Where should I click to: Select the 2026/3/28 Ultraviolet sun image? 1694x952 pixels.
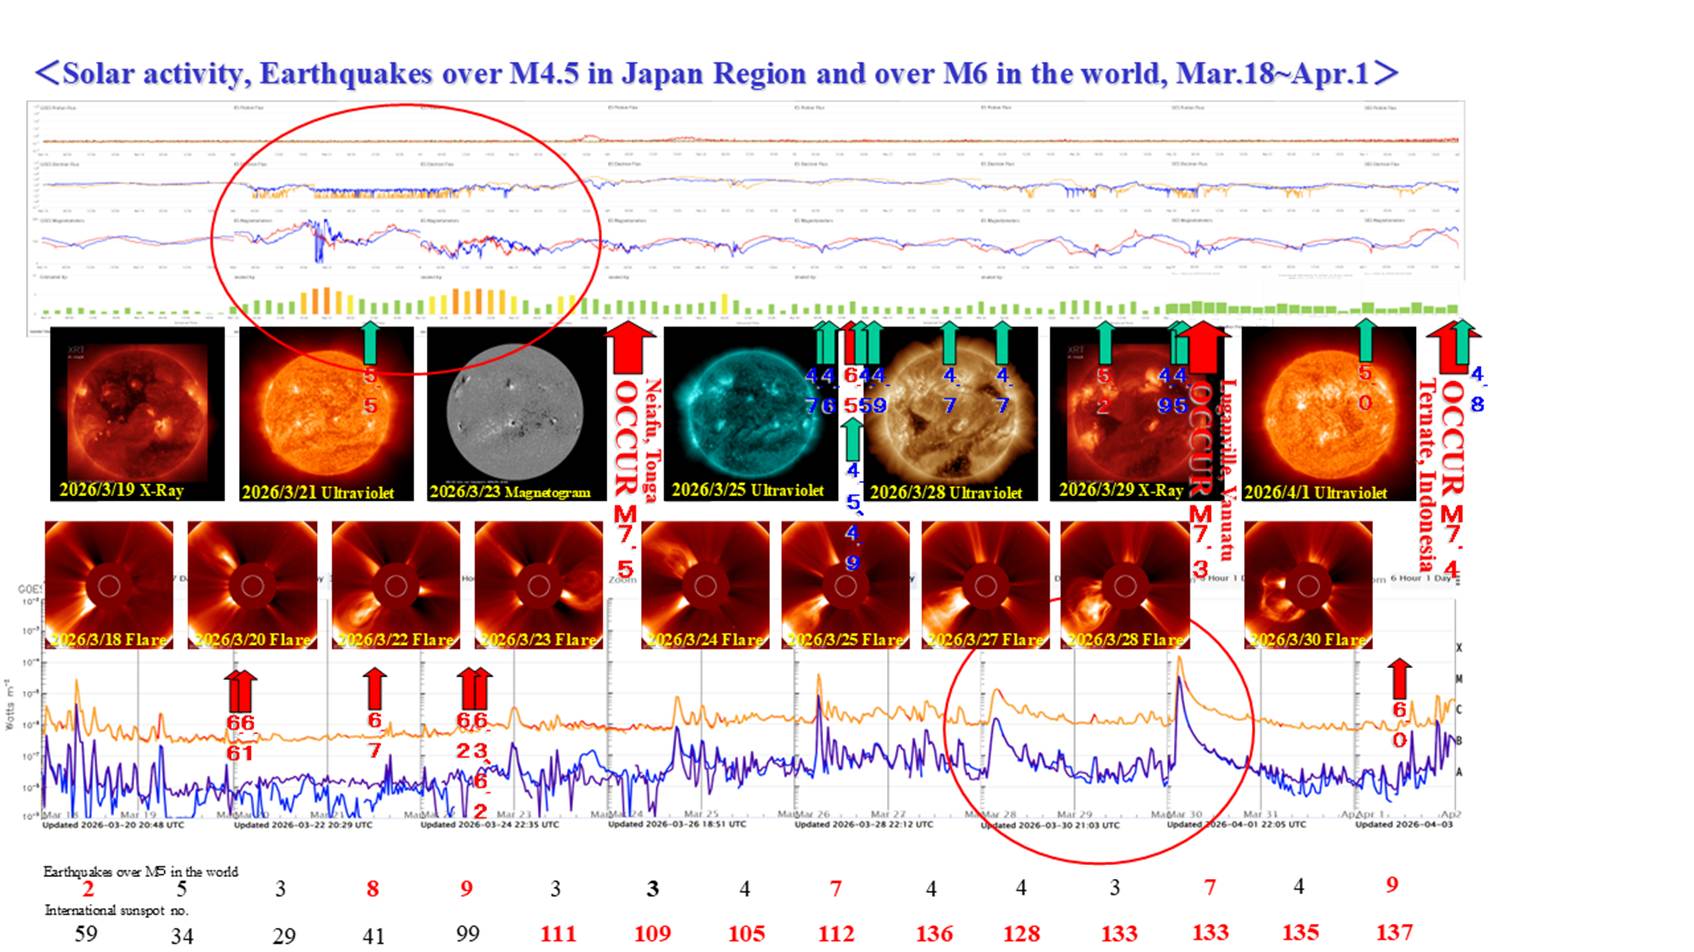[946, 413]
